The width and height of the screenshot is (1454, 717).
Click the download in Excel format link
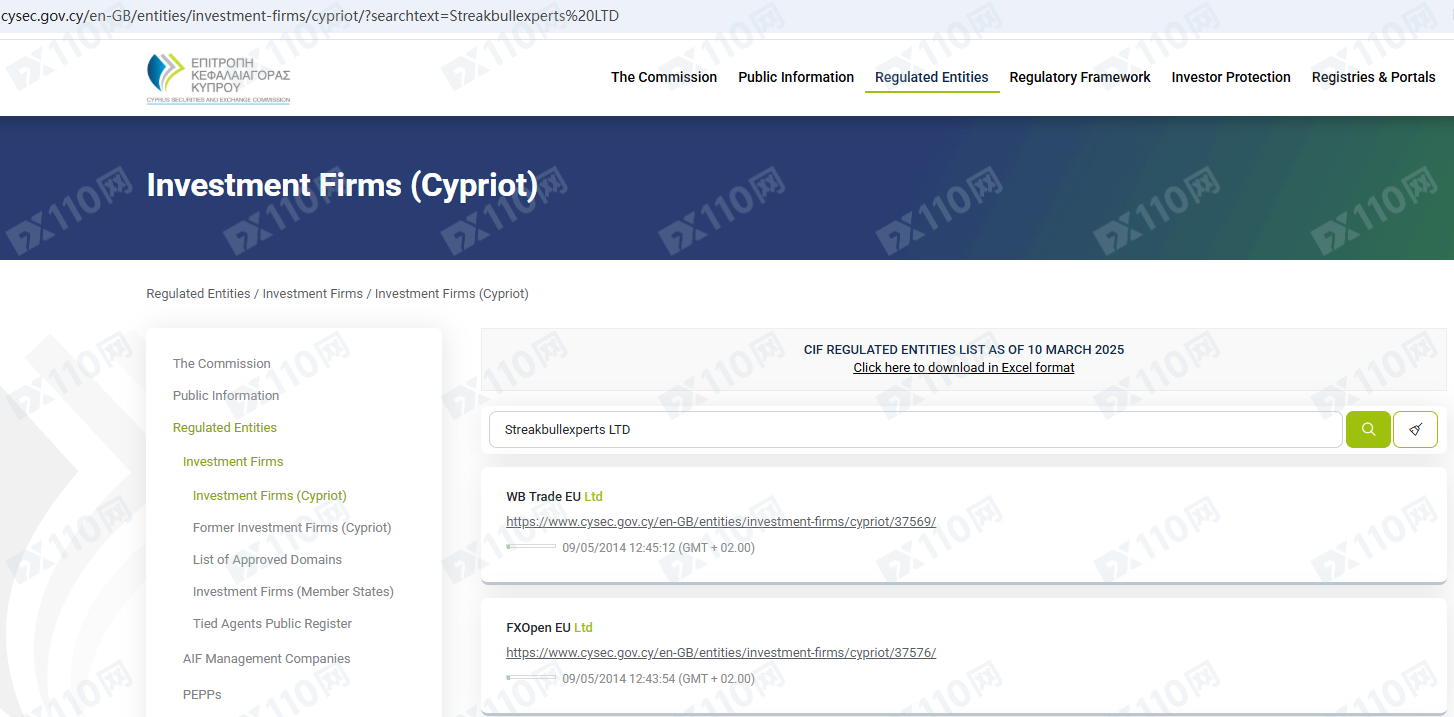point(963,368)
